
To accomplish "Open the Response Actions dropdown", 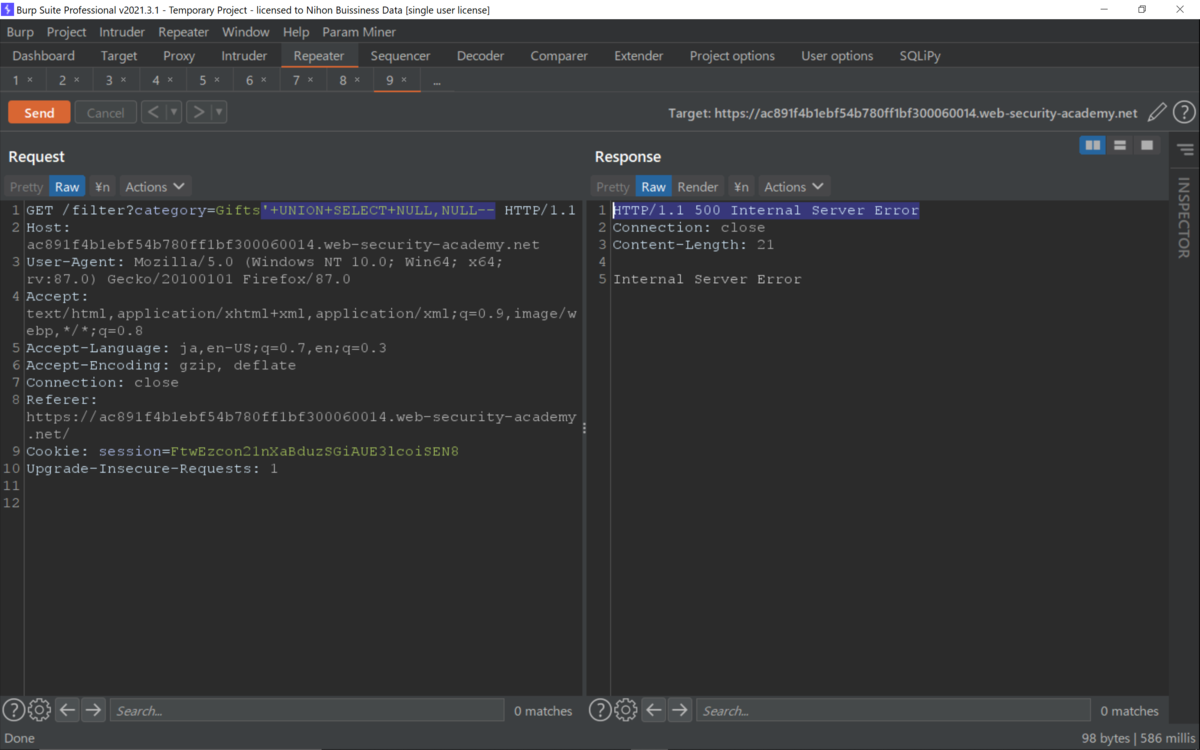I will pos(794,187).
